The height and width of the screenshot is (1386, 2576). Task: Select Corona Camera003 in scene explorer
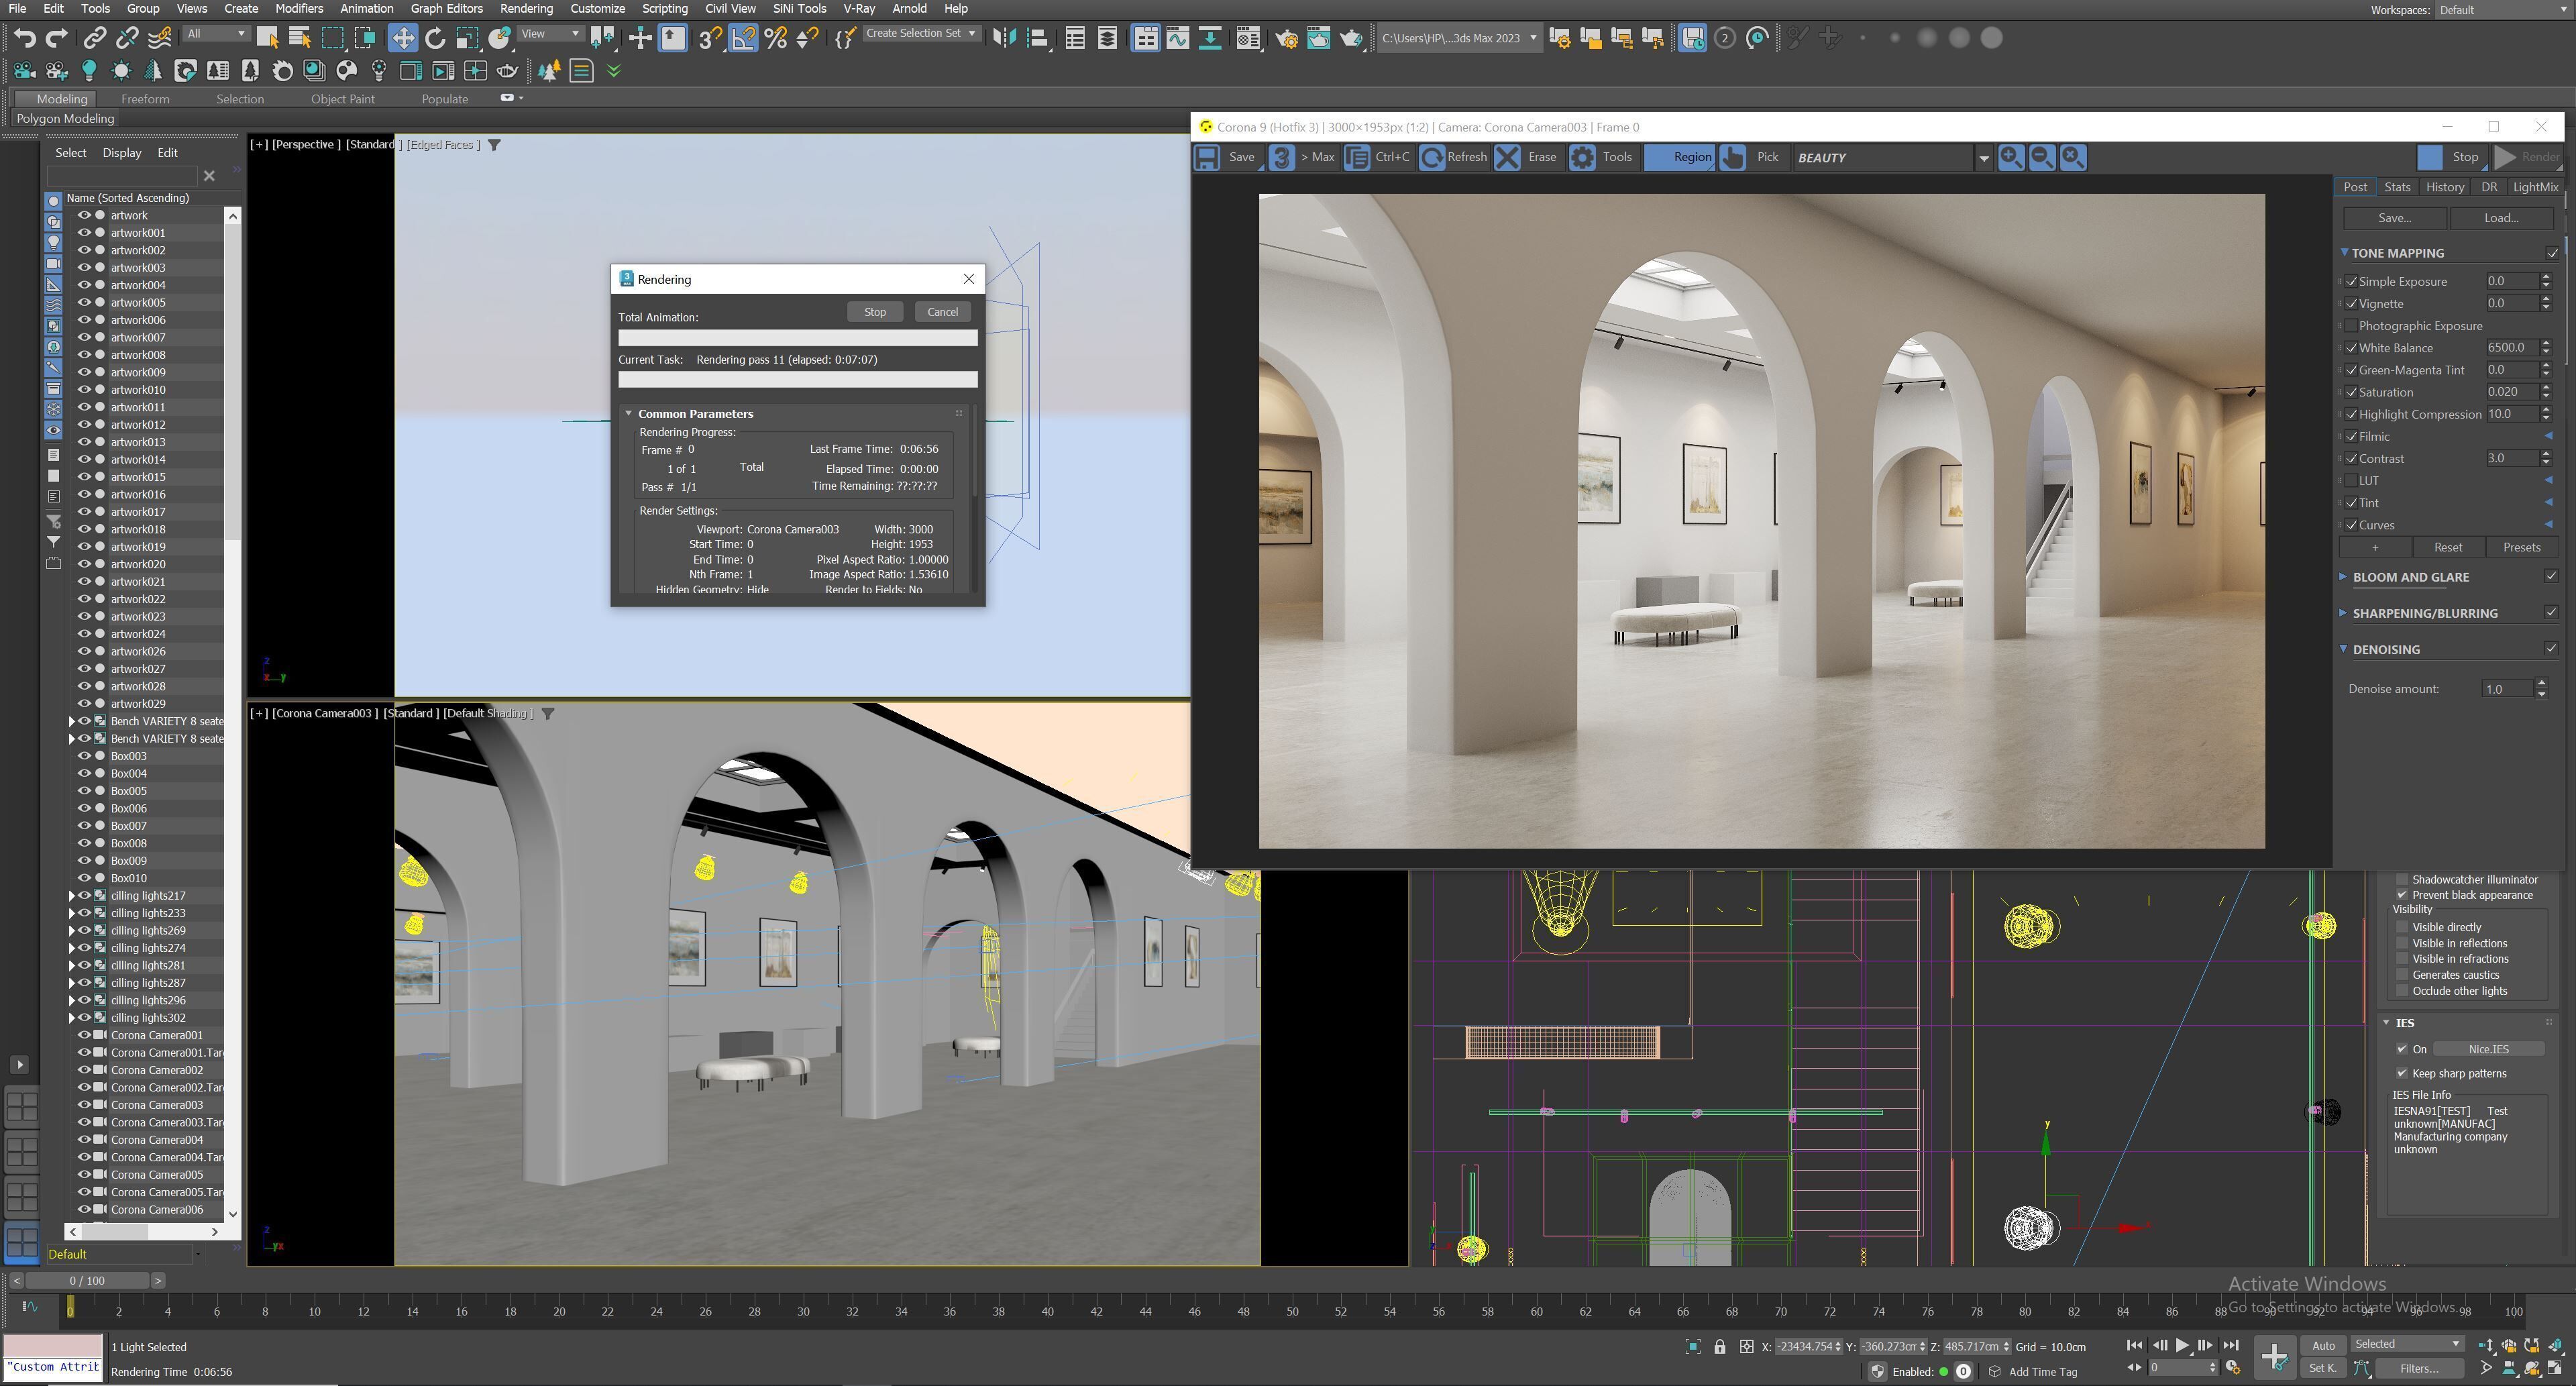coord(156,1106)
